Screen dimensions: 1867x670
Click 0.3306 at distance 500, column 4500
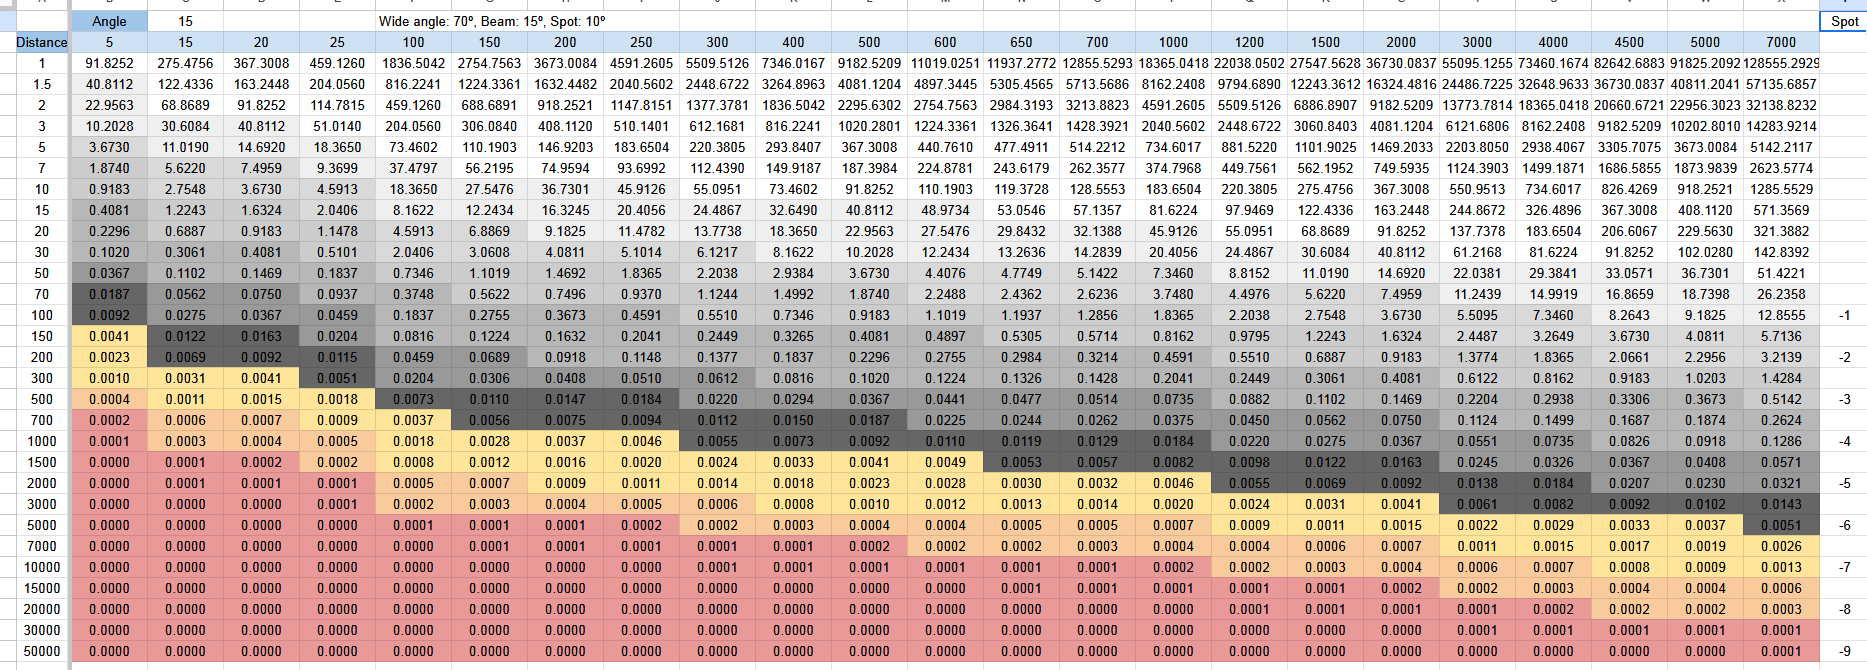pos(1629,399)
